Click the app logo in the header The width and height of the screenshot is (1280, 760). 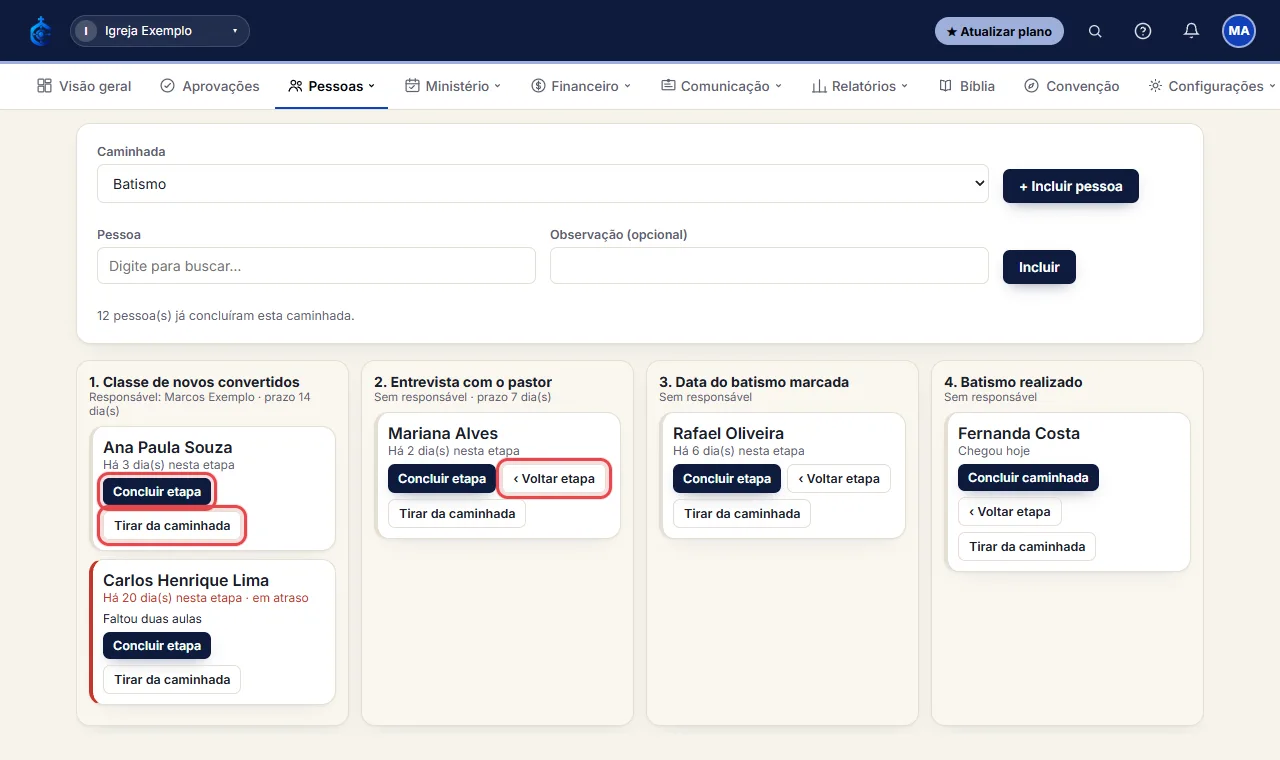(40, 31)
